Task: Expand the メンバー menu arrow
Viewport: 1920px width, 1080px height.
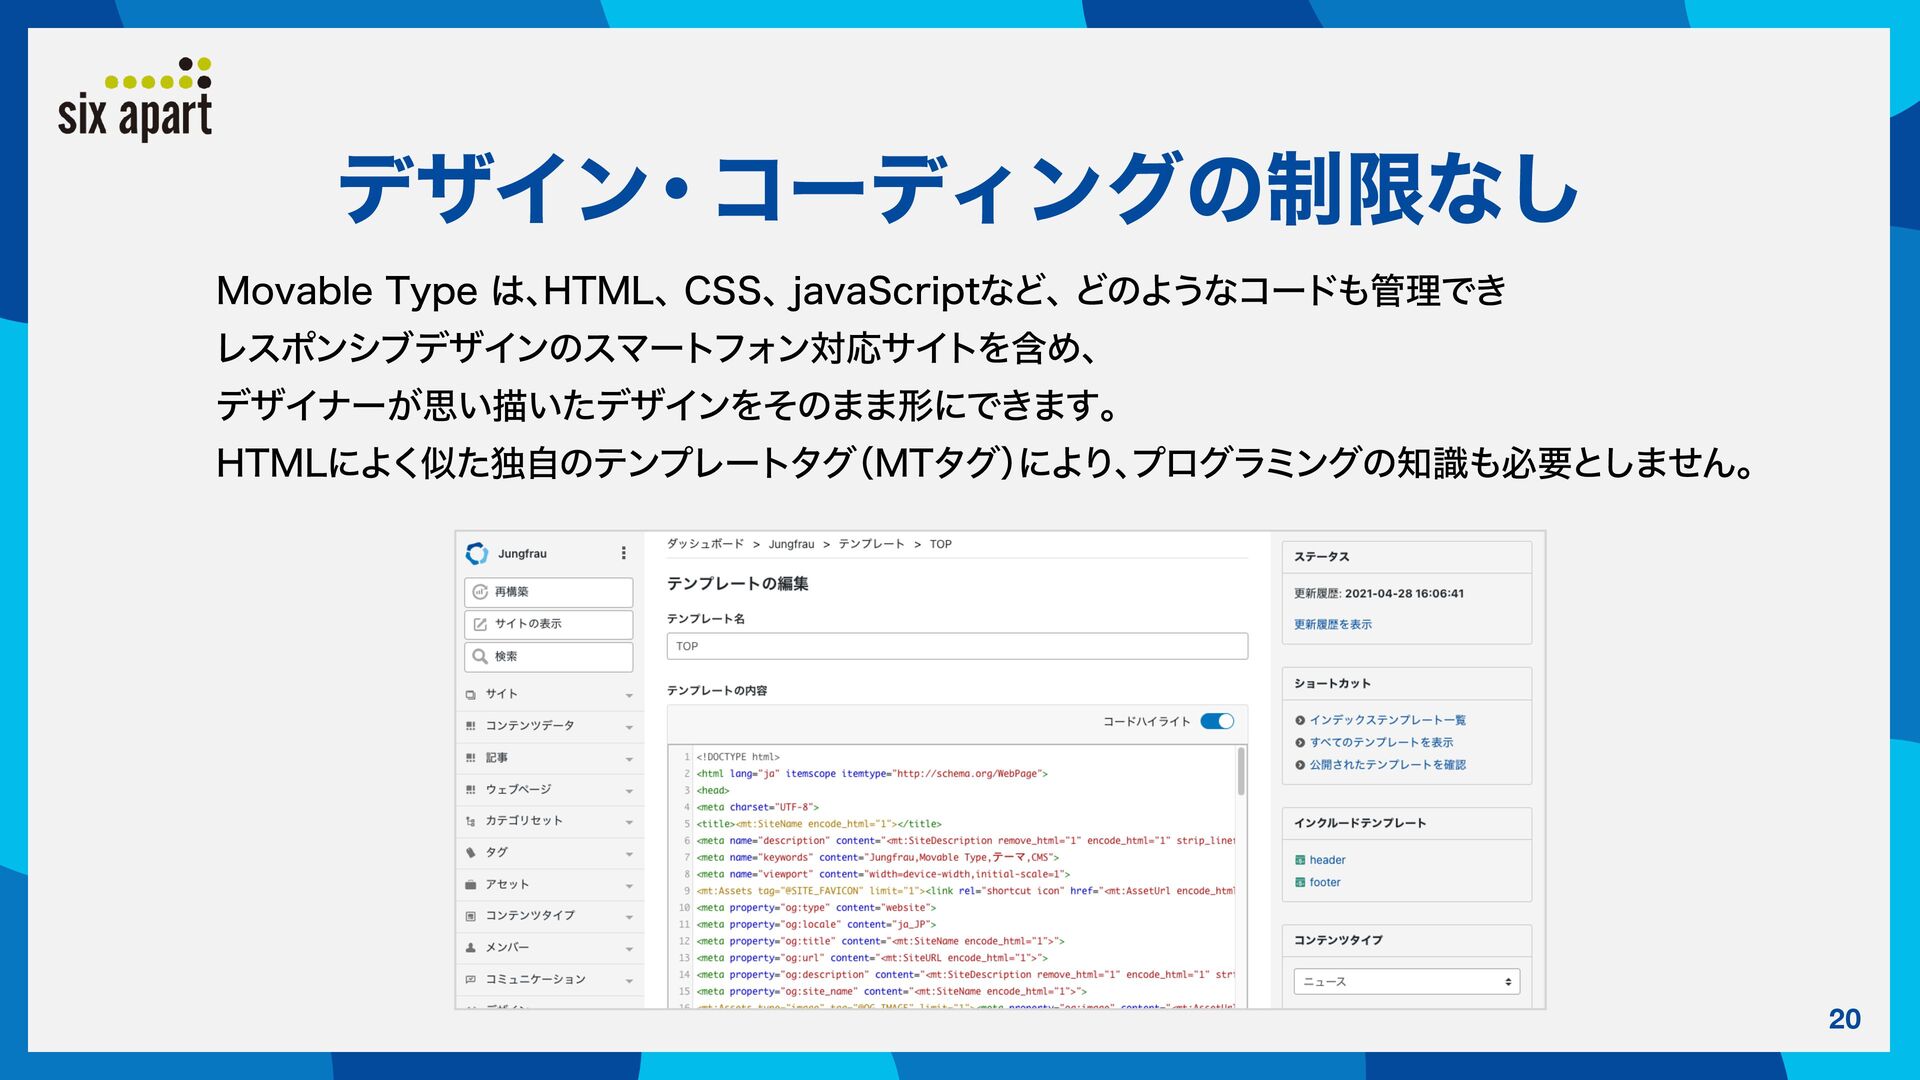Action: pyautogui.click(x=629, y=949)
